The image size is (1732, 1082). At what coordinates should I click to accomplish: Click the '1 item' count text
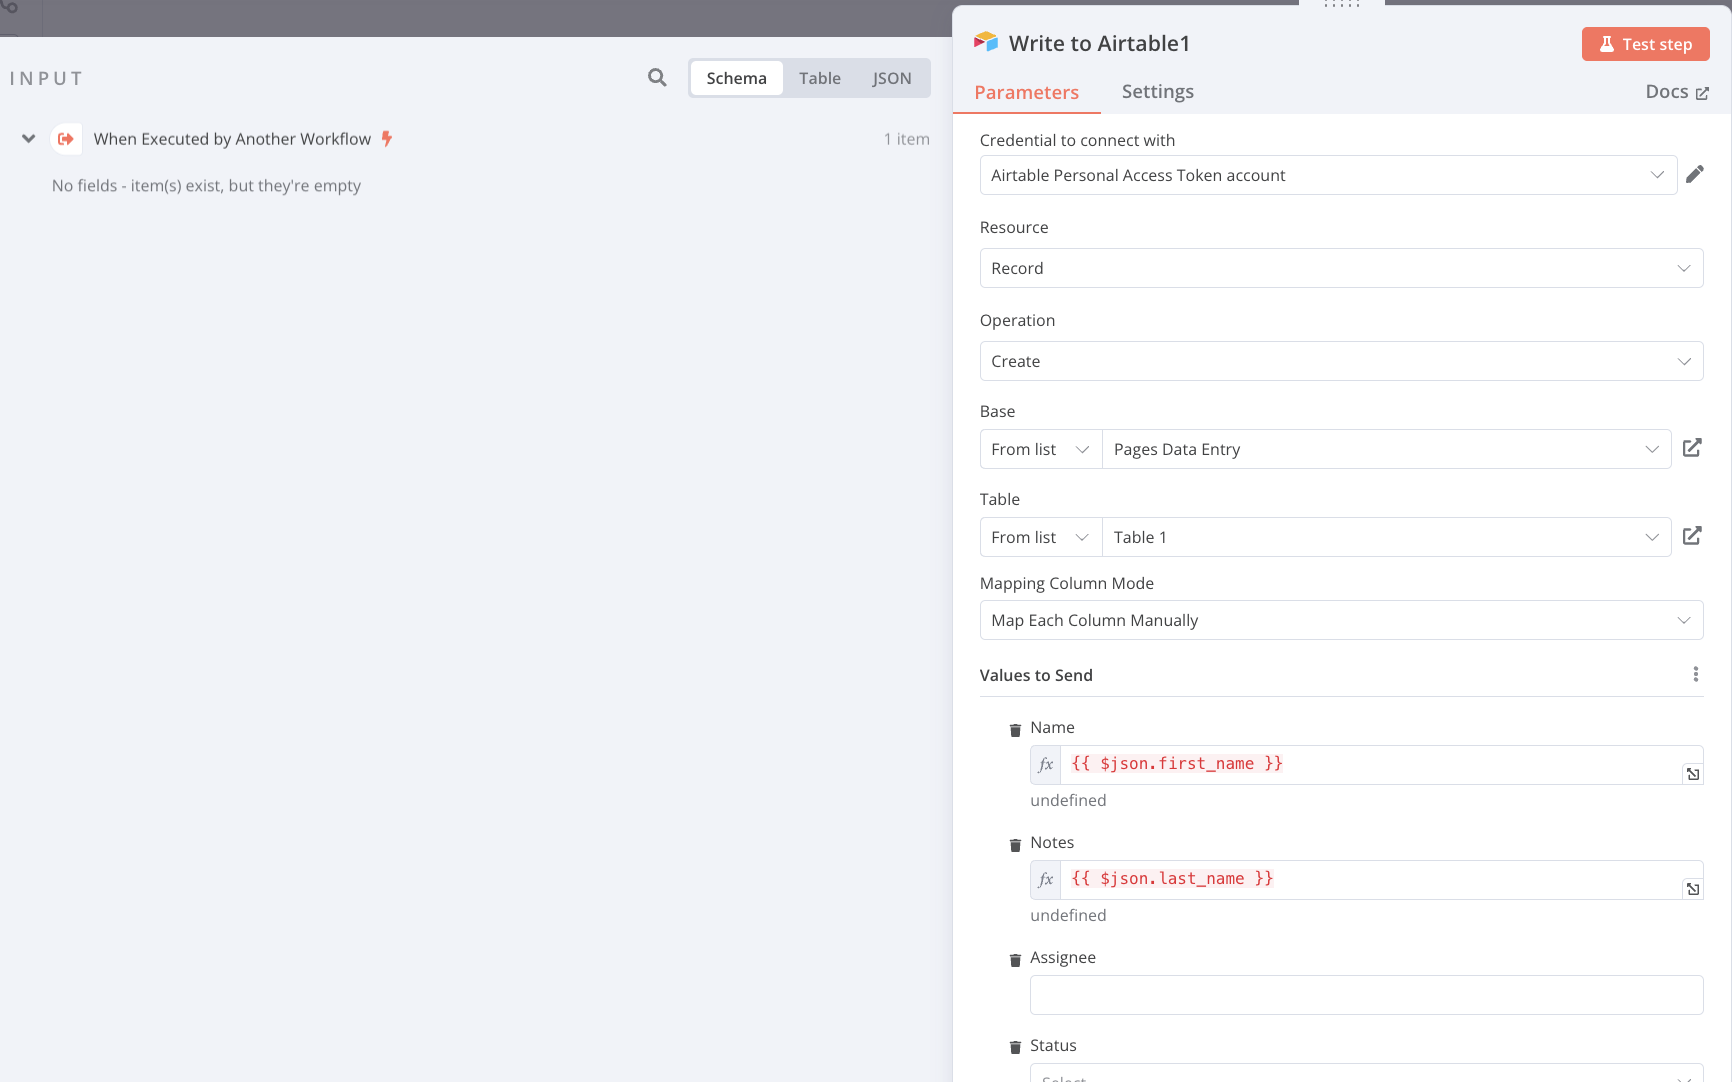pos(906,139)
